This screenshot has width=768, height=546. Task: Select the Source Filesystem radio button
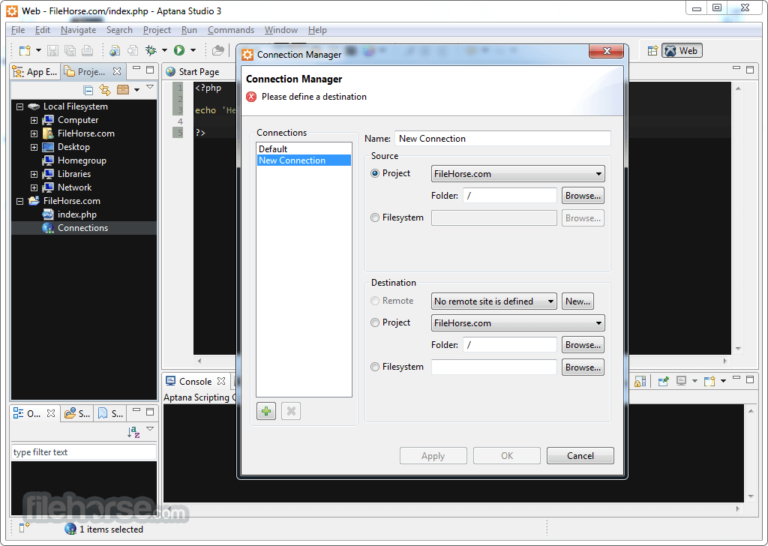tap(375, 218)
